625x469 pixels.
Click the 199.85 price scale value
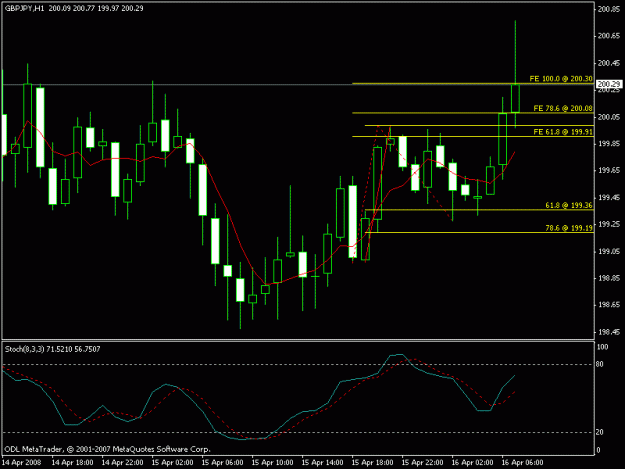tap(609, 143)
